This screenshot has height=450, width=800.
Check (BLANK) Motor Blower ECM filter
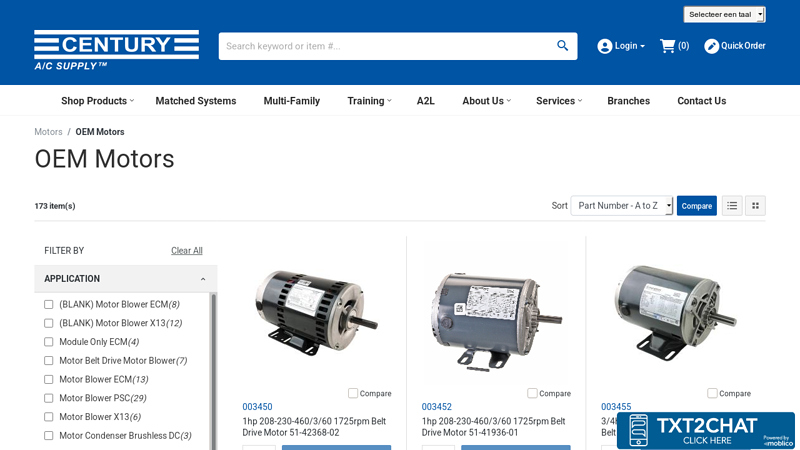point(48,305)
